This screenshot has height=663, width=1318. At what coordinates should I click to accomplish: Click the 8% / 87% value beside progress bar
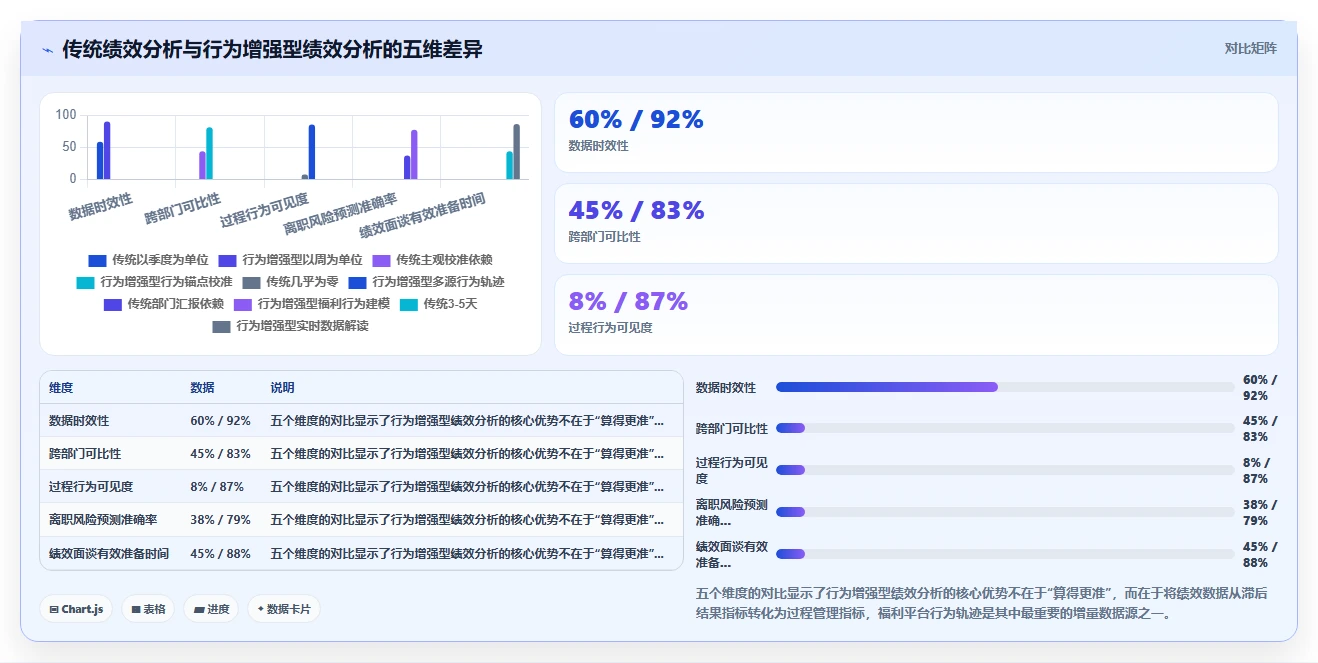click(1256, 470)
